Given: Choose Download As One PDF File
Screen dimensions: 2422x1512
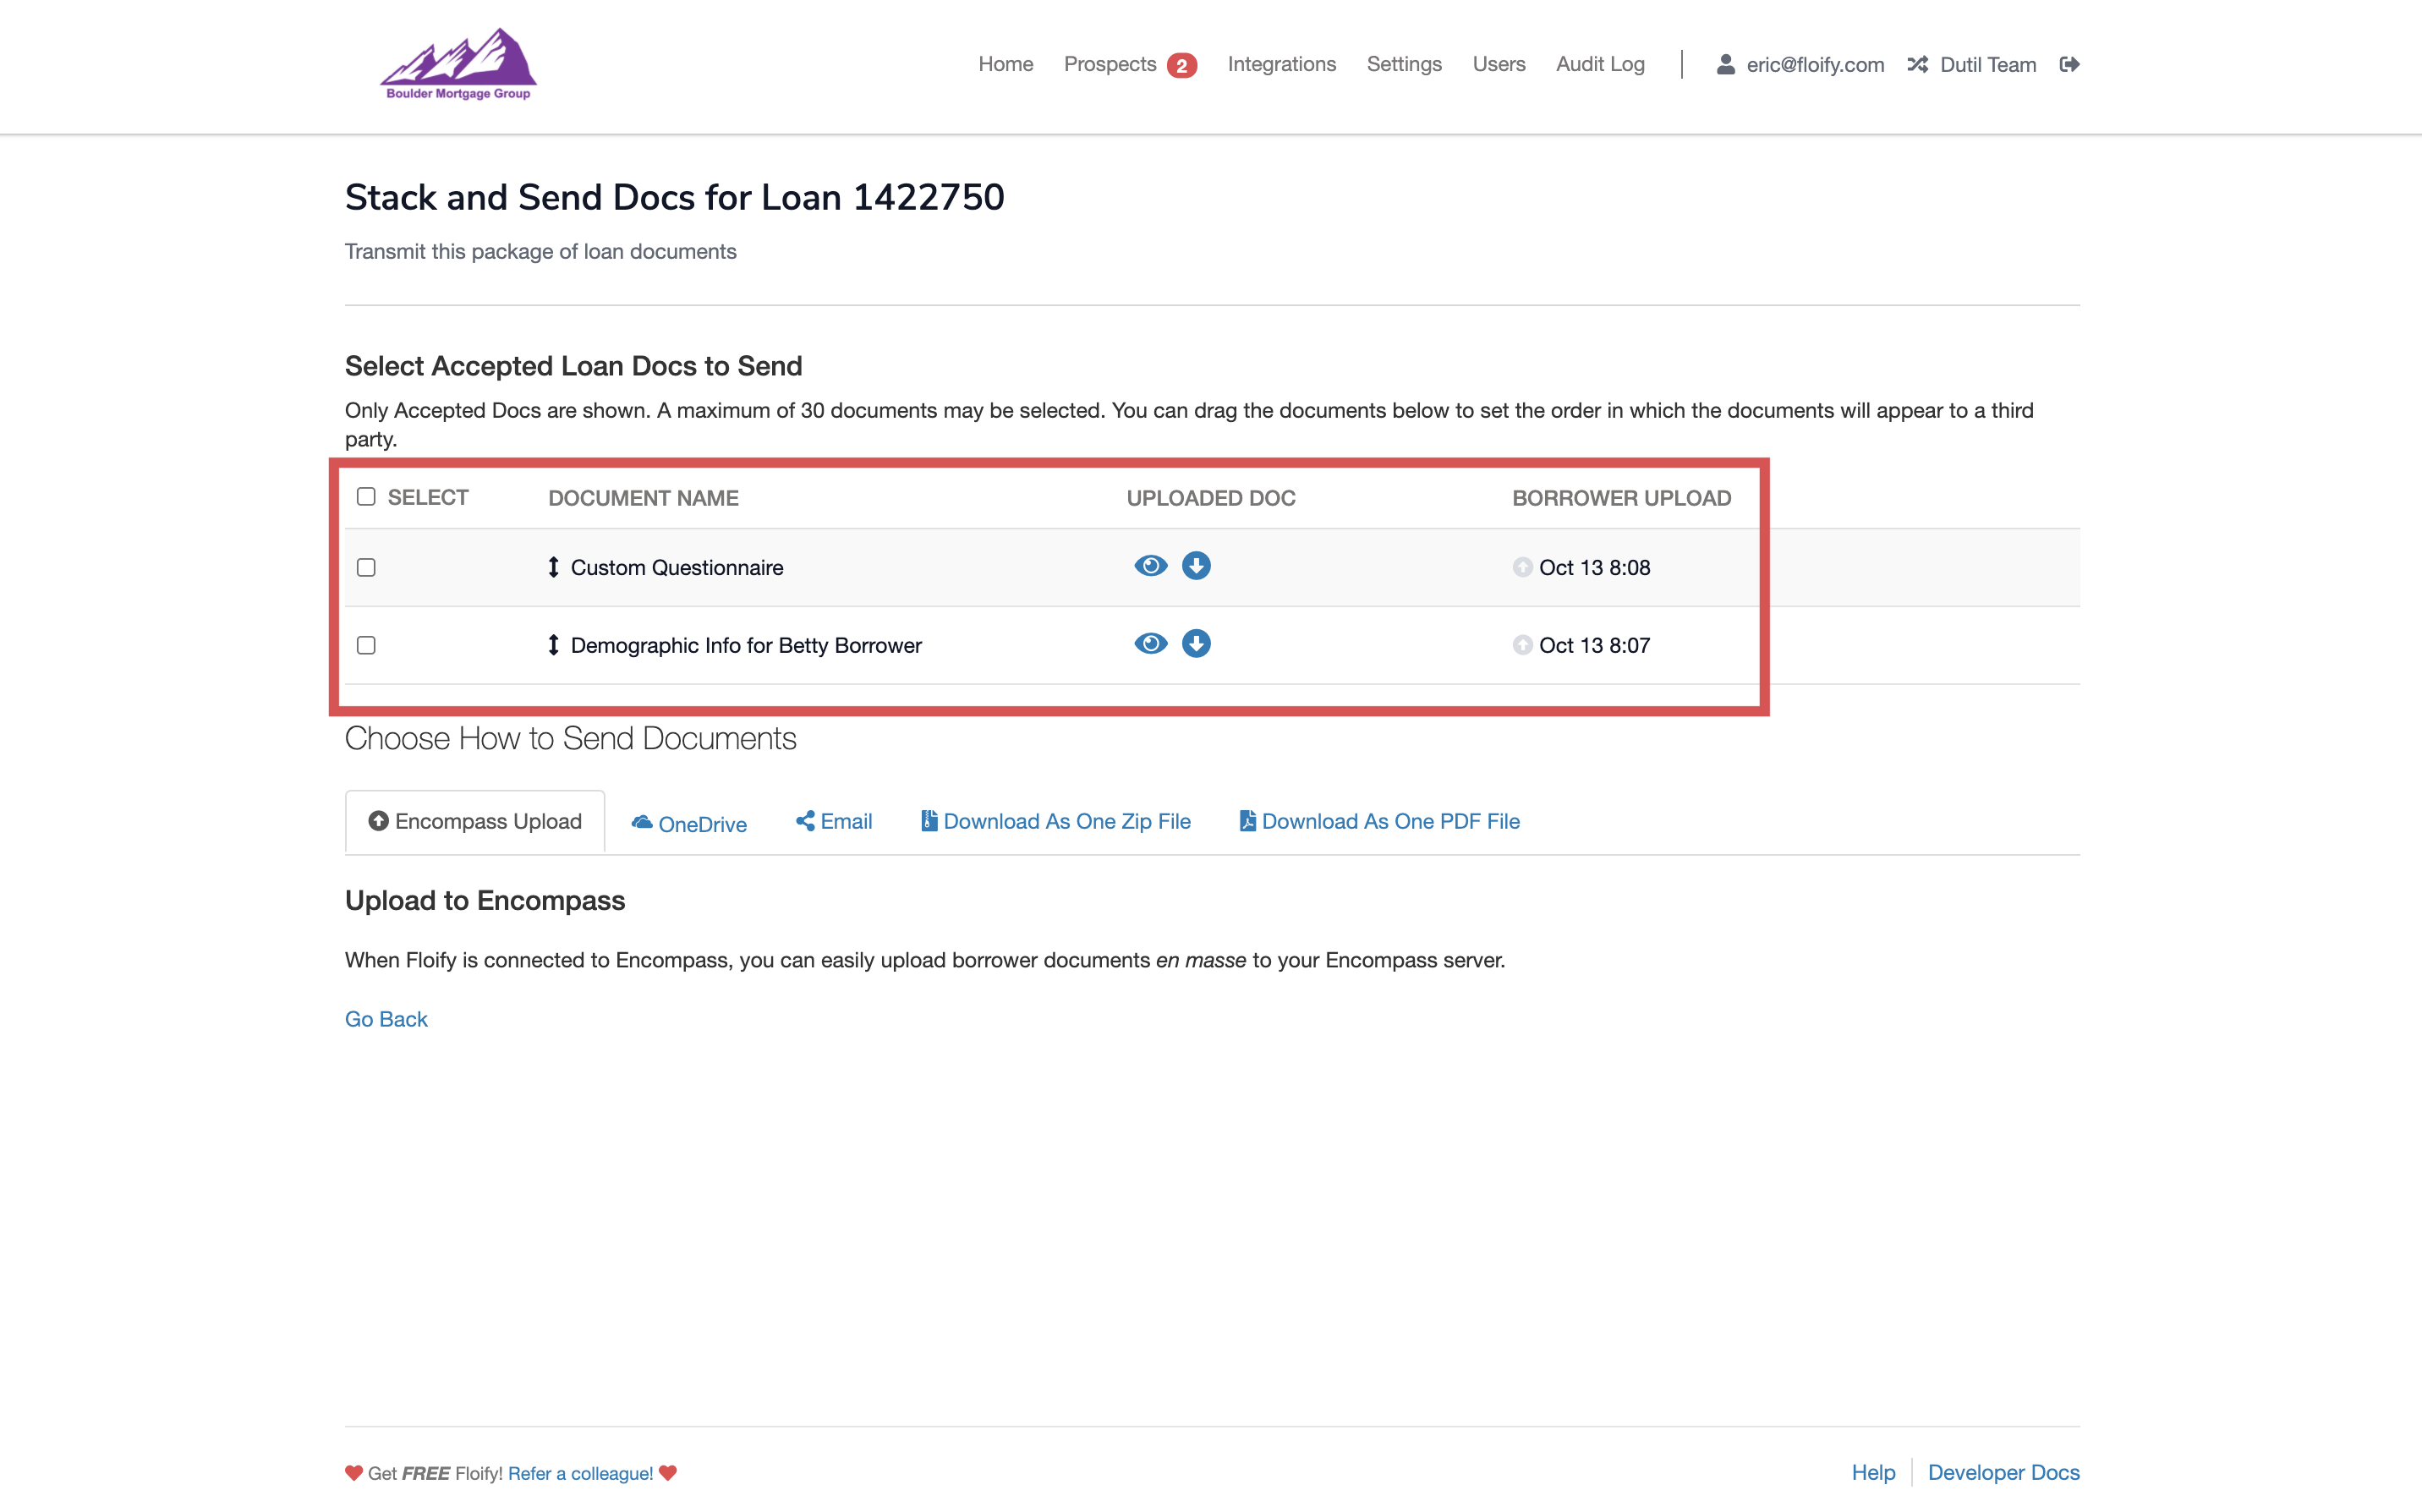Looking at the screenshot, I should tap(1379, 821).
